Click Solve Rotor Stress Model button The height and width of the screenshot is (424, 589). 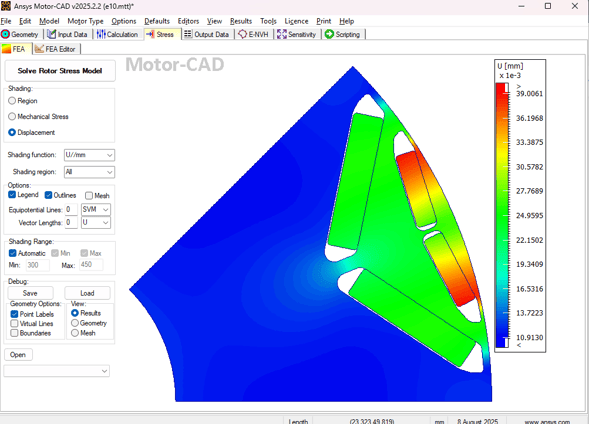coord(60,71)
